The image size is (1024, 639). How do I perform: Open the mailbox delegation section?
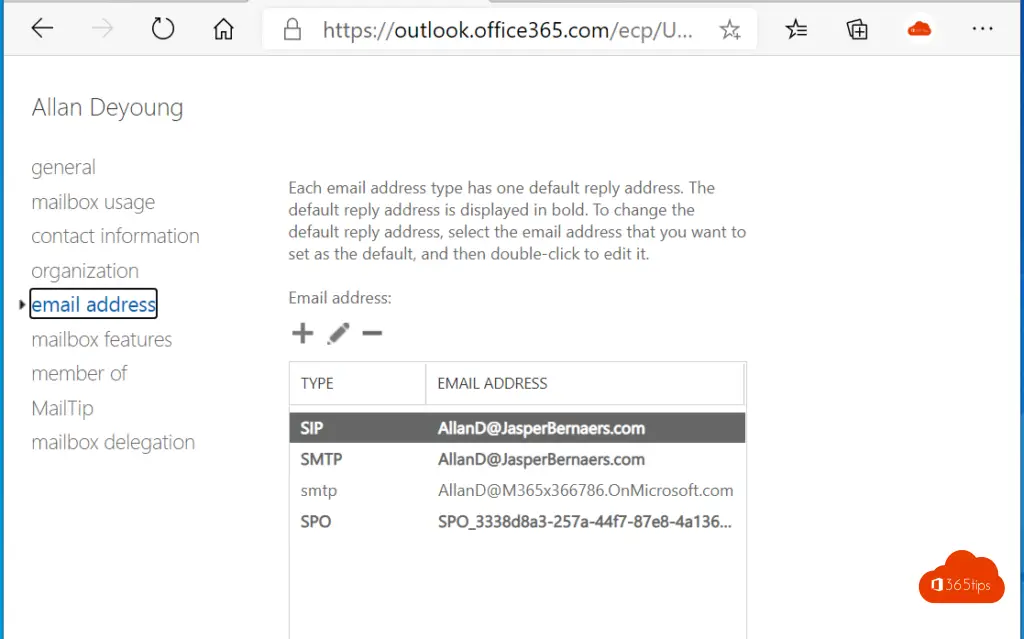(x=113, y=442)
